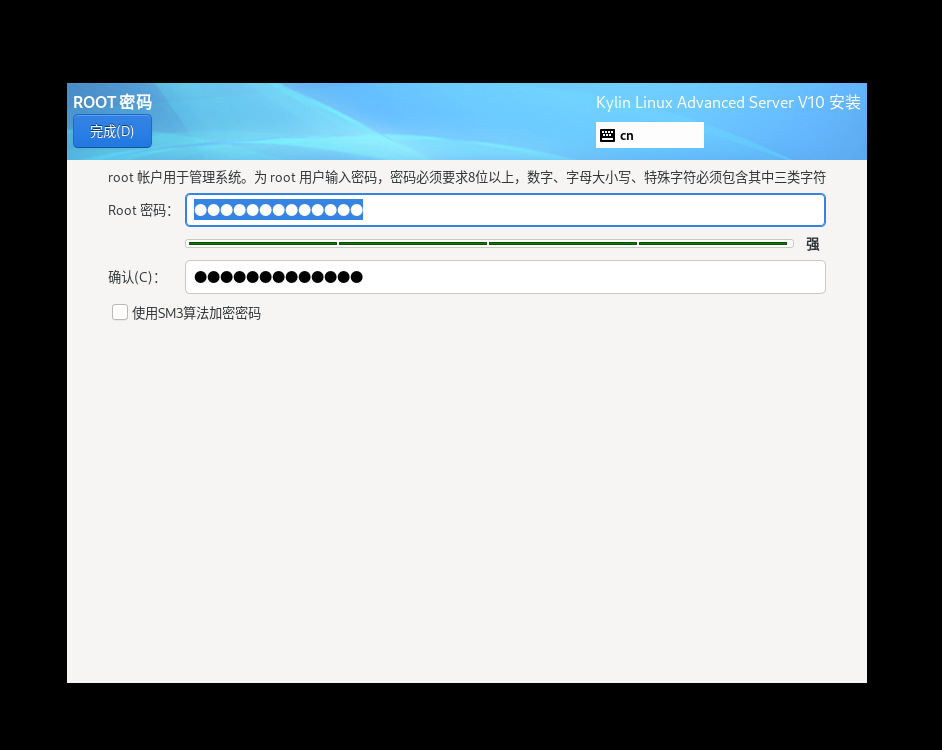Viewport: 942px width, 750px height.
Task: Click the cn layout switcher to change language
Action: click(649, 134)
